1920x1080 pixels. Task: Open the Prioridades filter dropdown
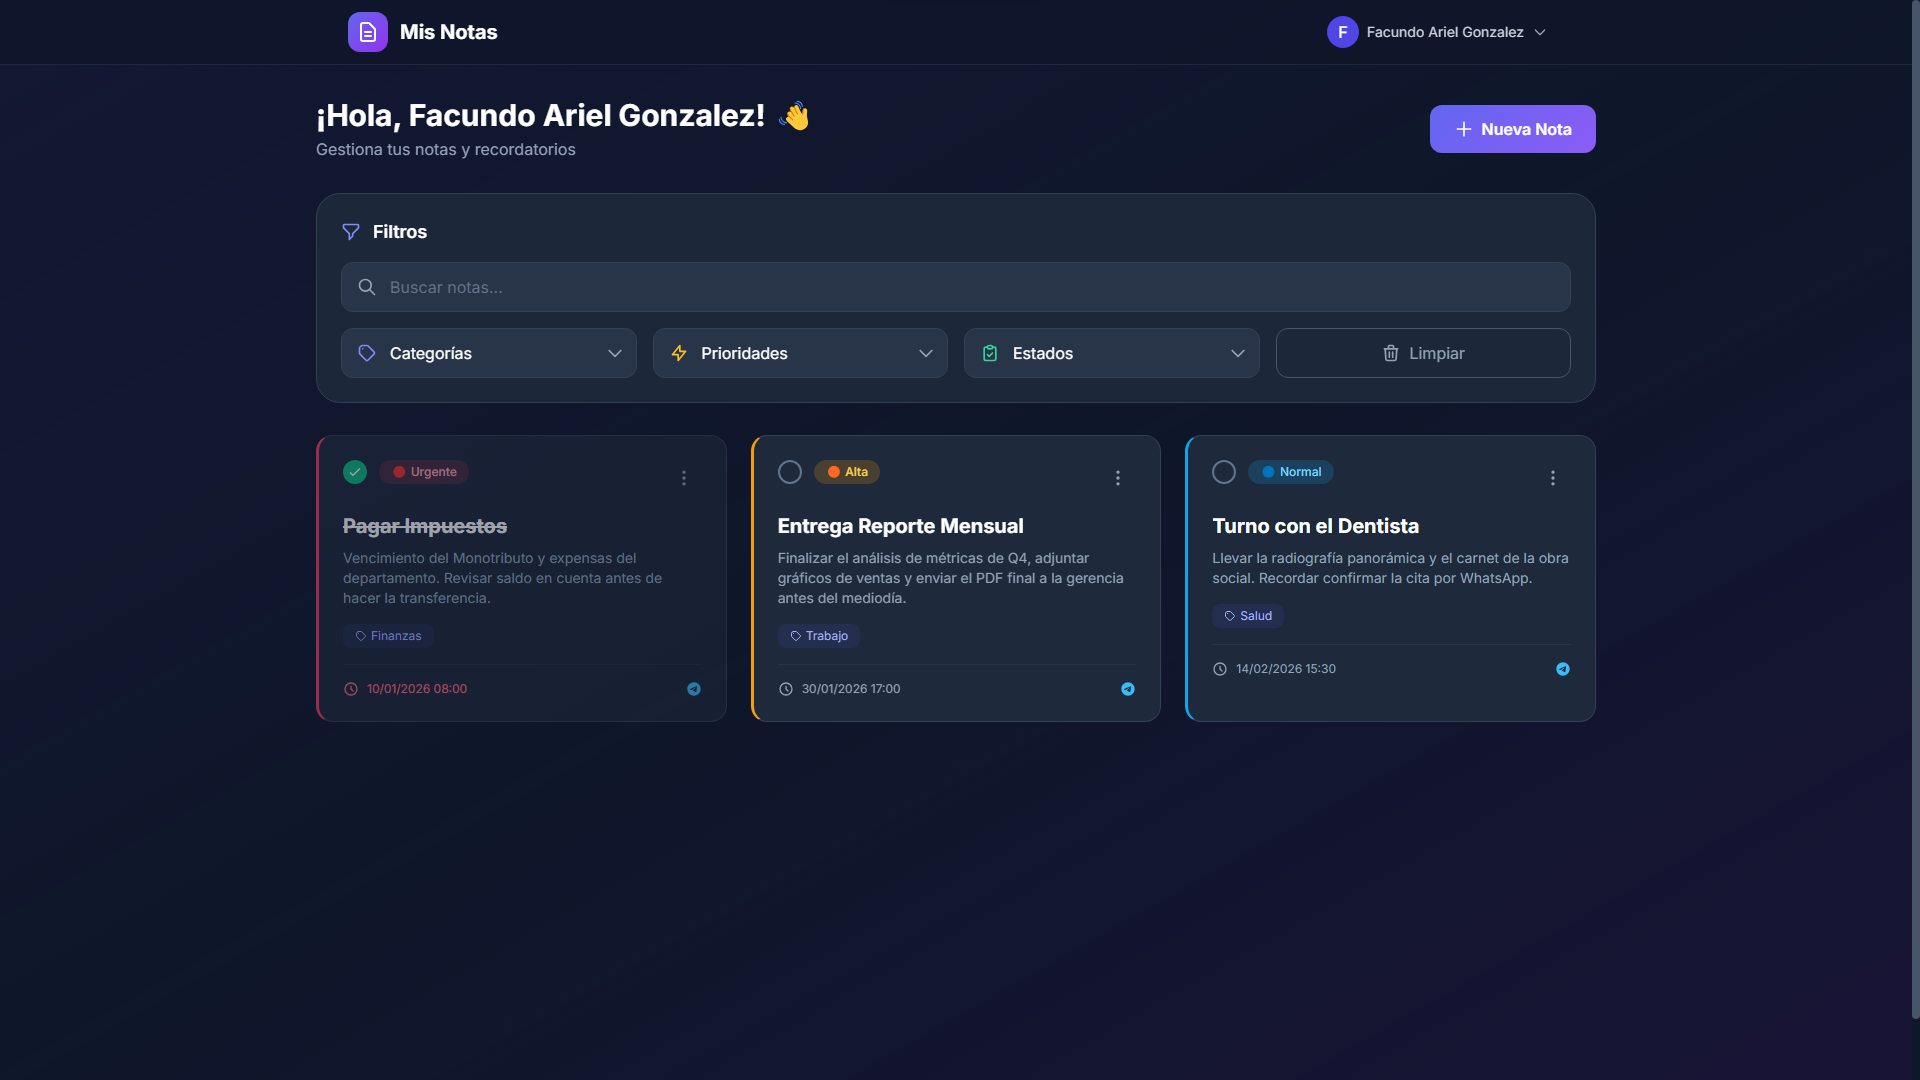pos(800,353)
